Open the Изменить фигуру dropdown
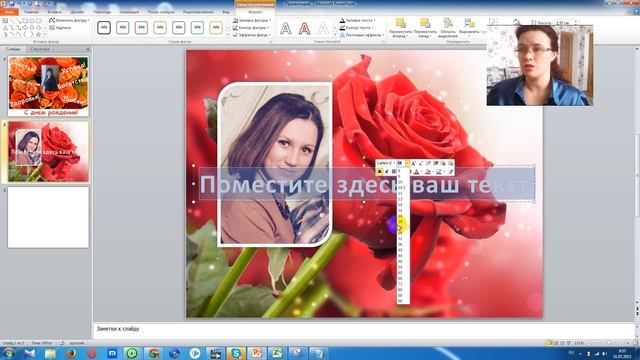This screenshot has width=640, height=360. pyautogui.click(x=69, y=20)
